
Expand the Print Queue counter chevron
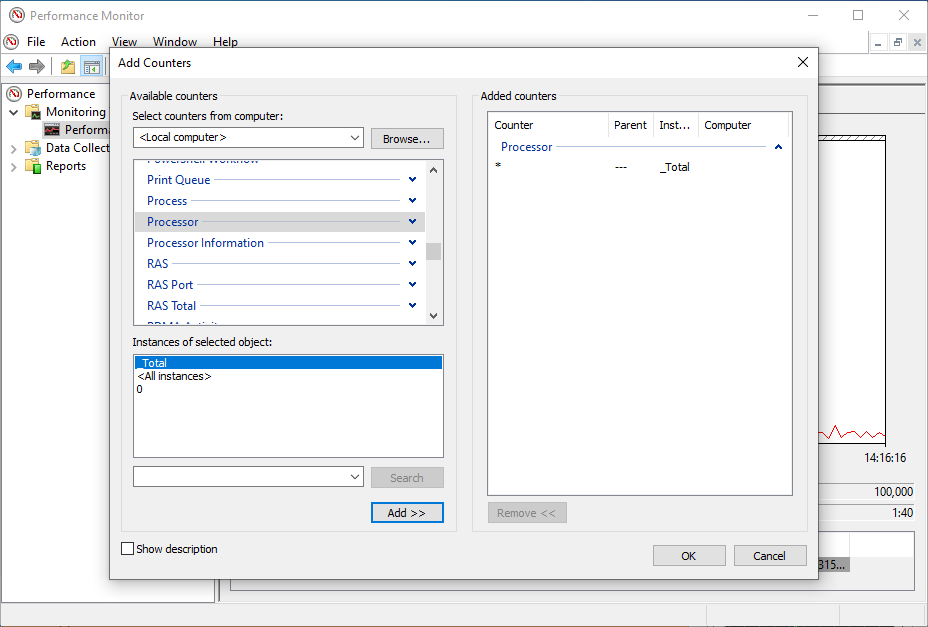(411, 179)
